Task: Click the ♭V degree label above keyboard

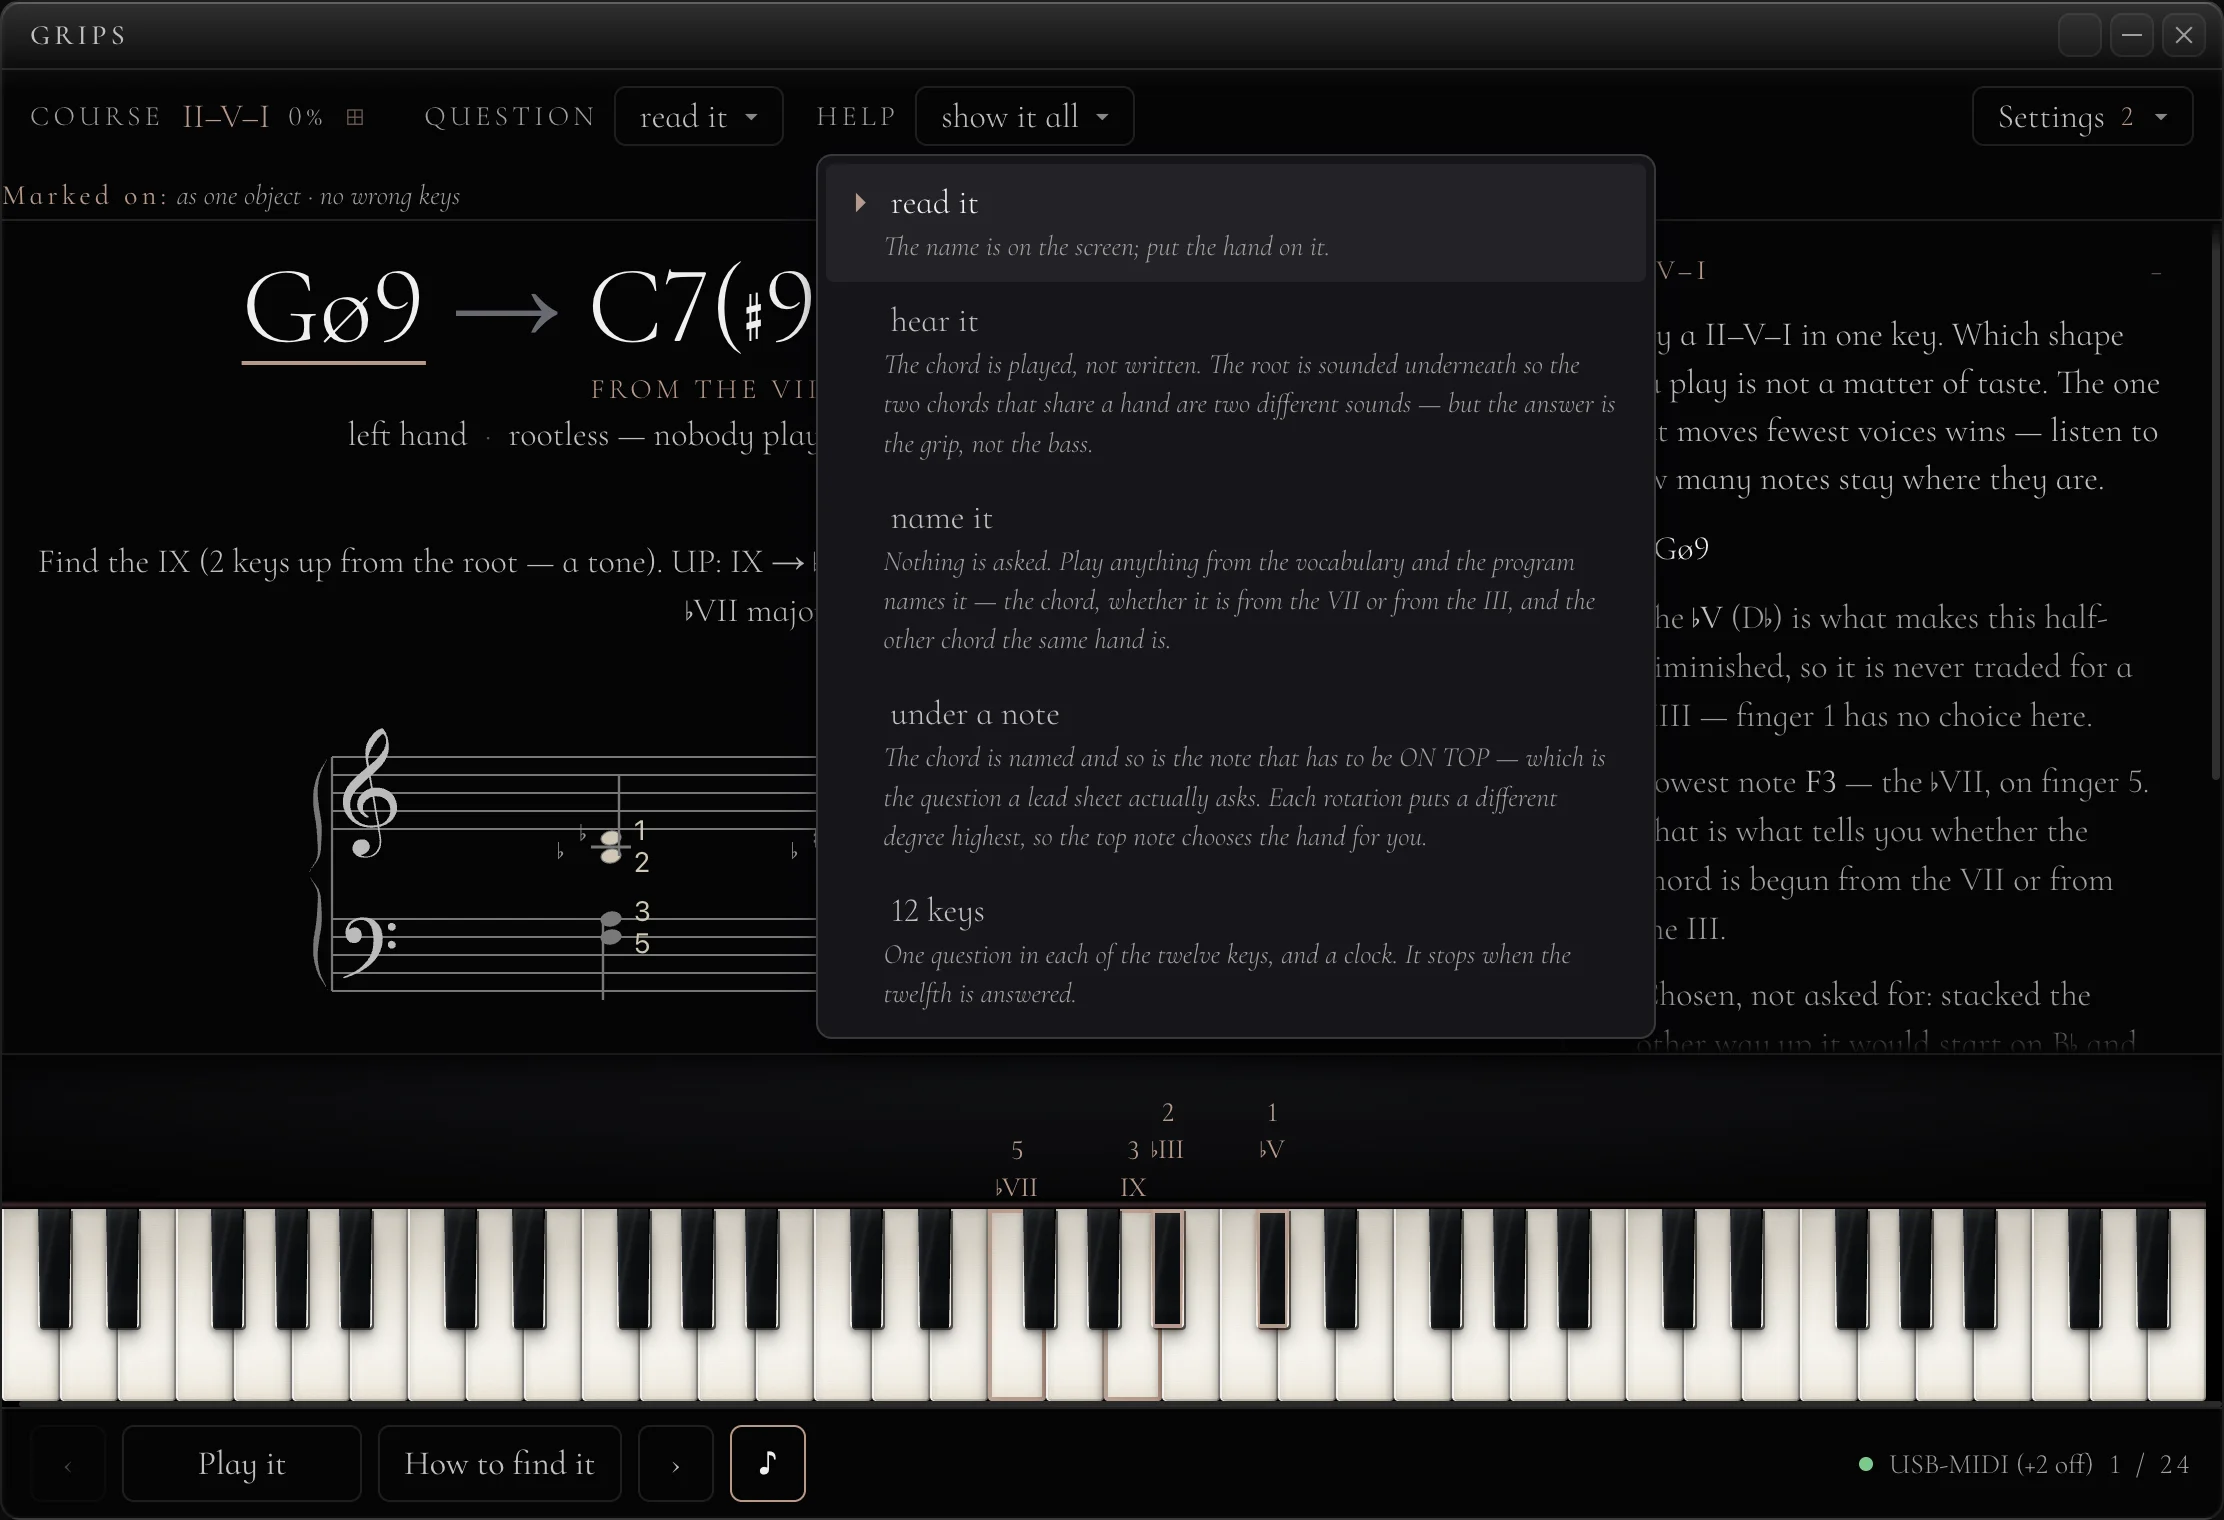Action: tap(1271, 1149)
